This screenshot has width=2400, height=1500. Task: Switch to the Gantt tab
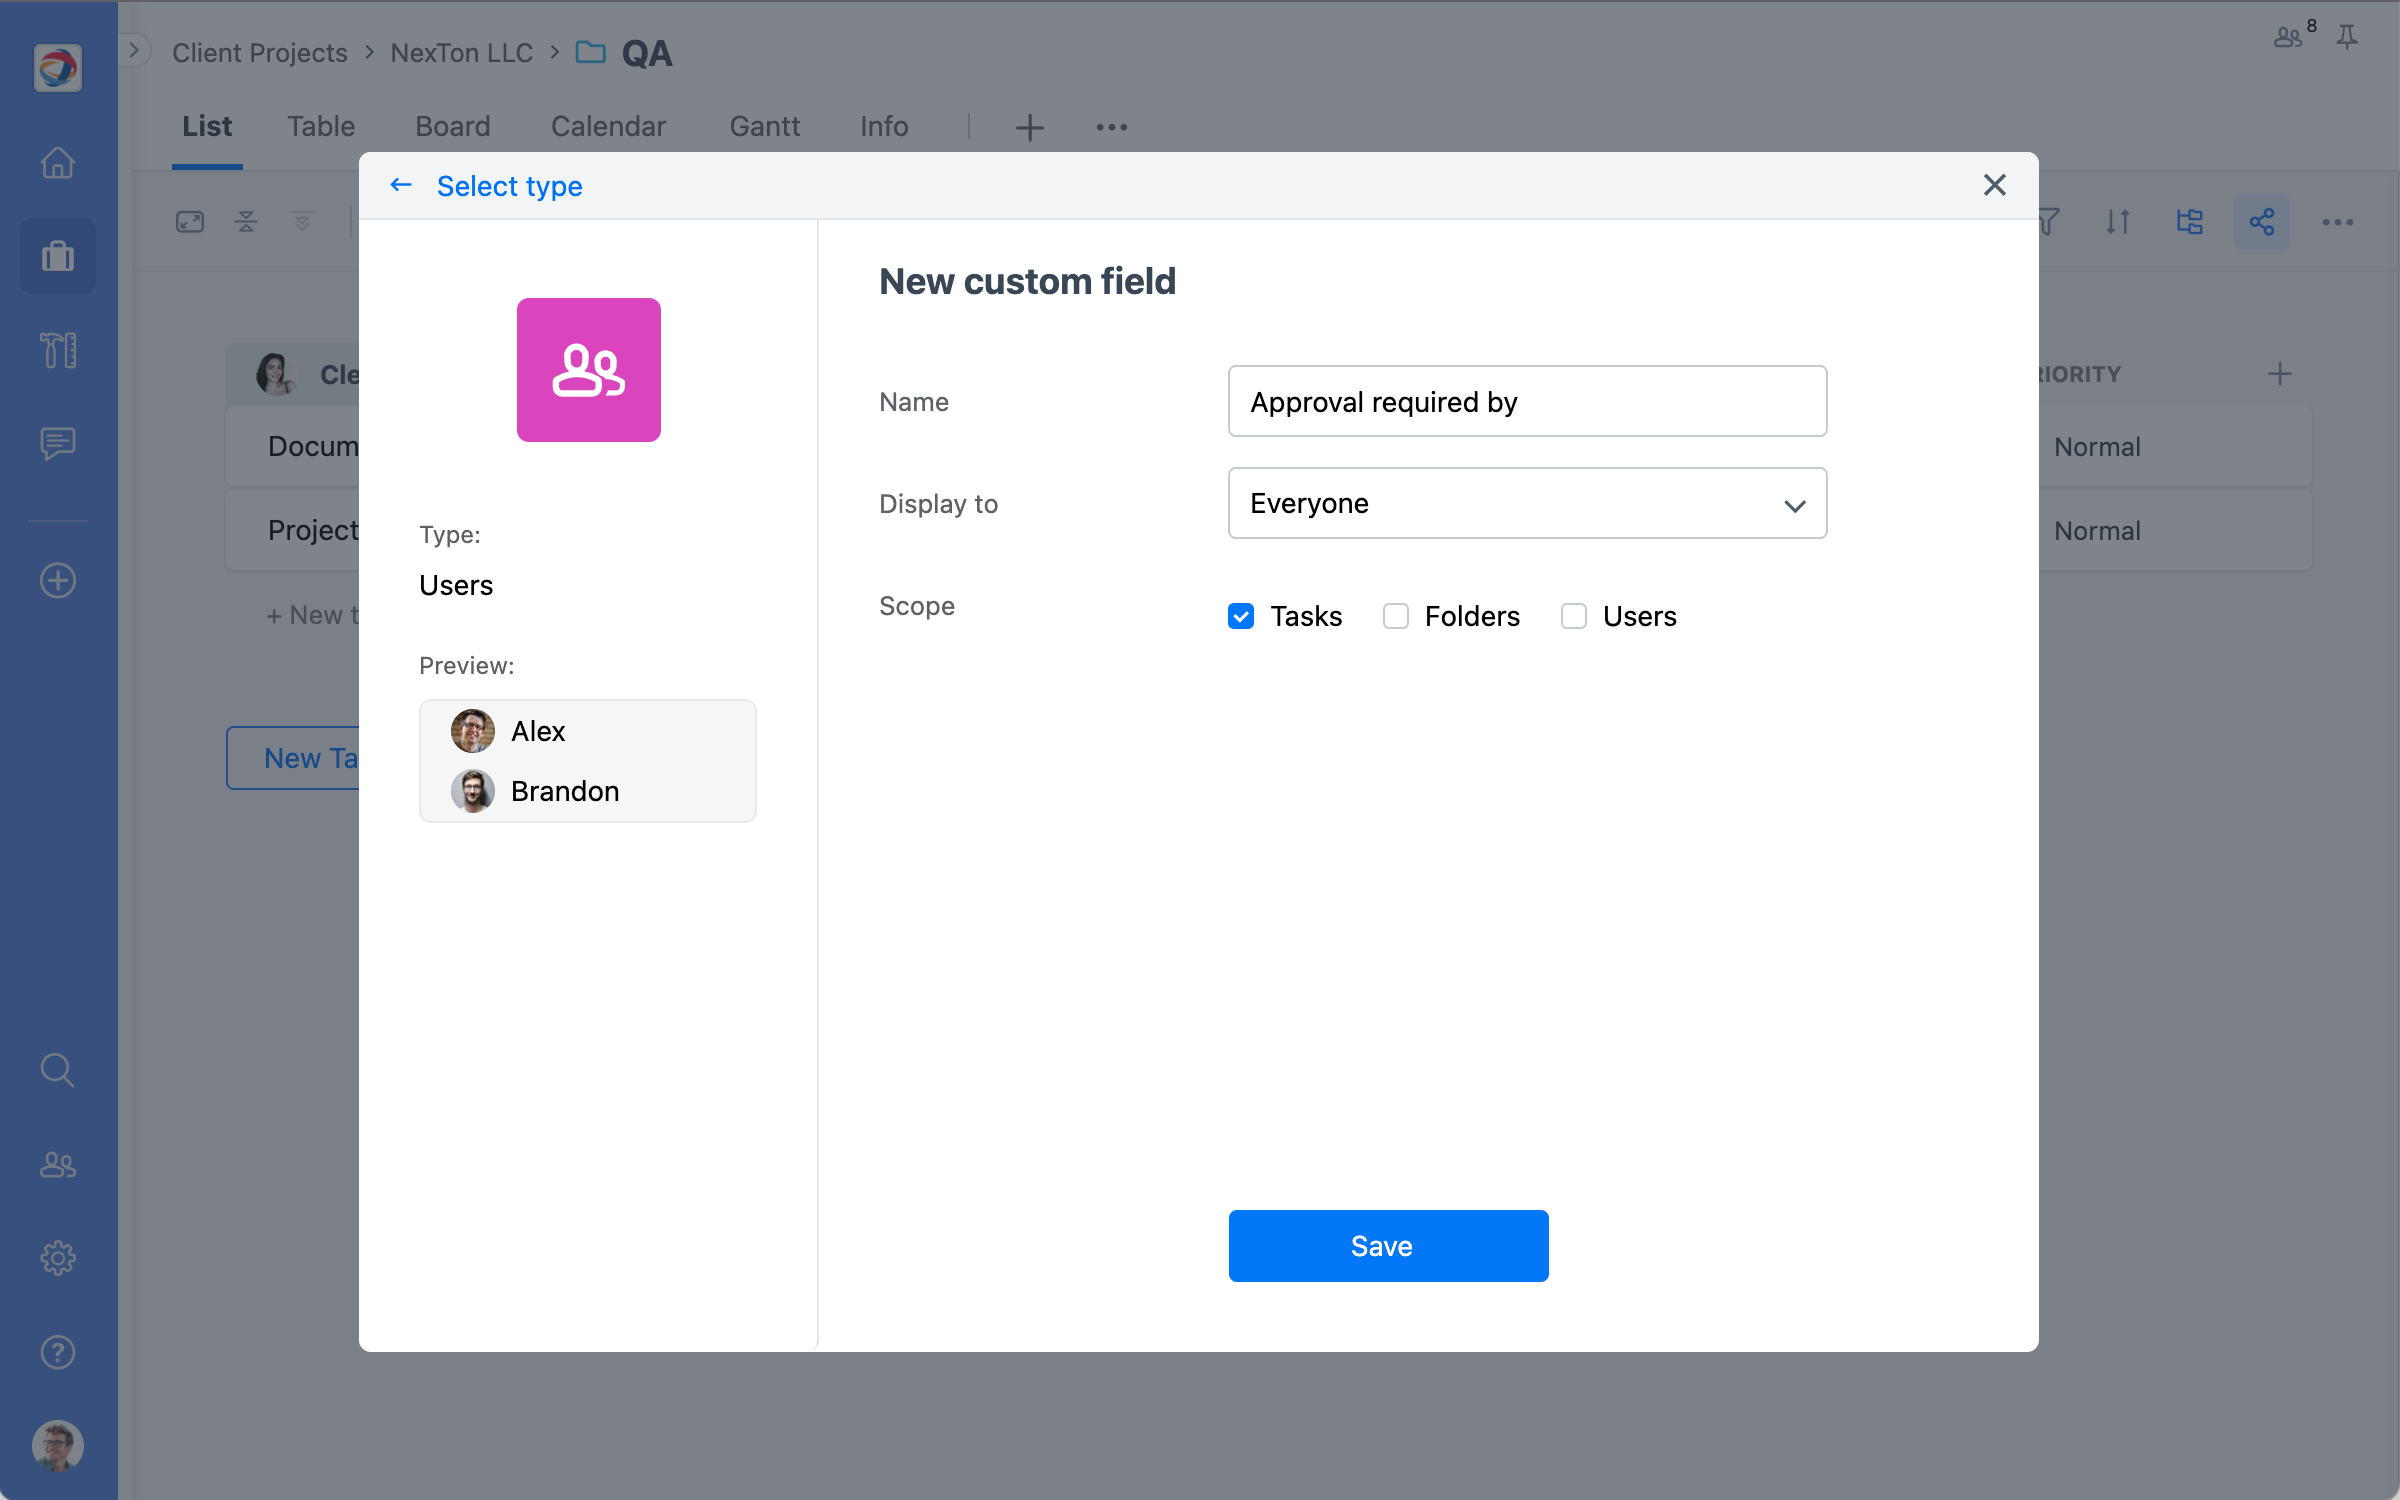tap(765, 127)
